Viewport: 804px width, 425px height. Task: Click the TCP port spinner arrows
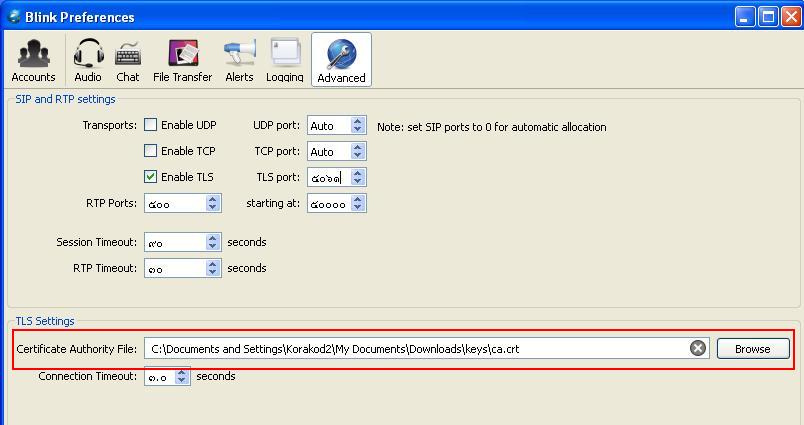[x=358, y=151]
